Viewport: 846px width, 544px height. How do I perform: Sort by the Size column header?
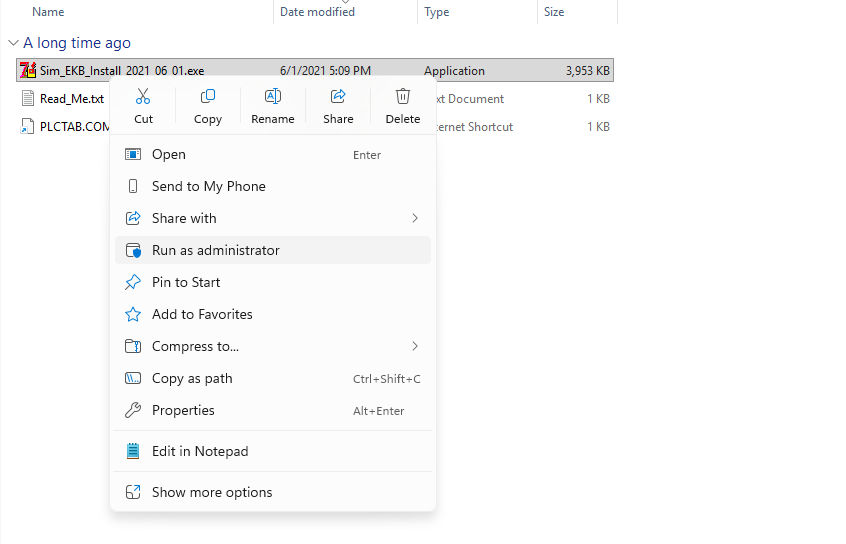554,12
